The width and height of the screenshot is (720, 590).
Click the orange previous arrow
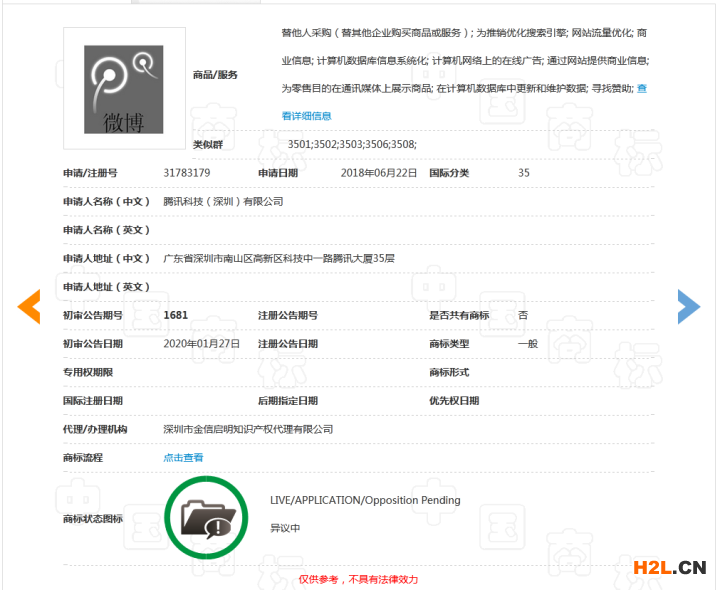coord(29,307)
